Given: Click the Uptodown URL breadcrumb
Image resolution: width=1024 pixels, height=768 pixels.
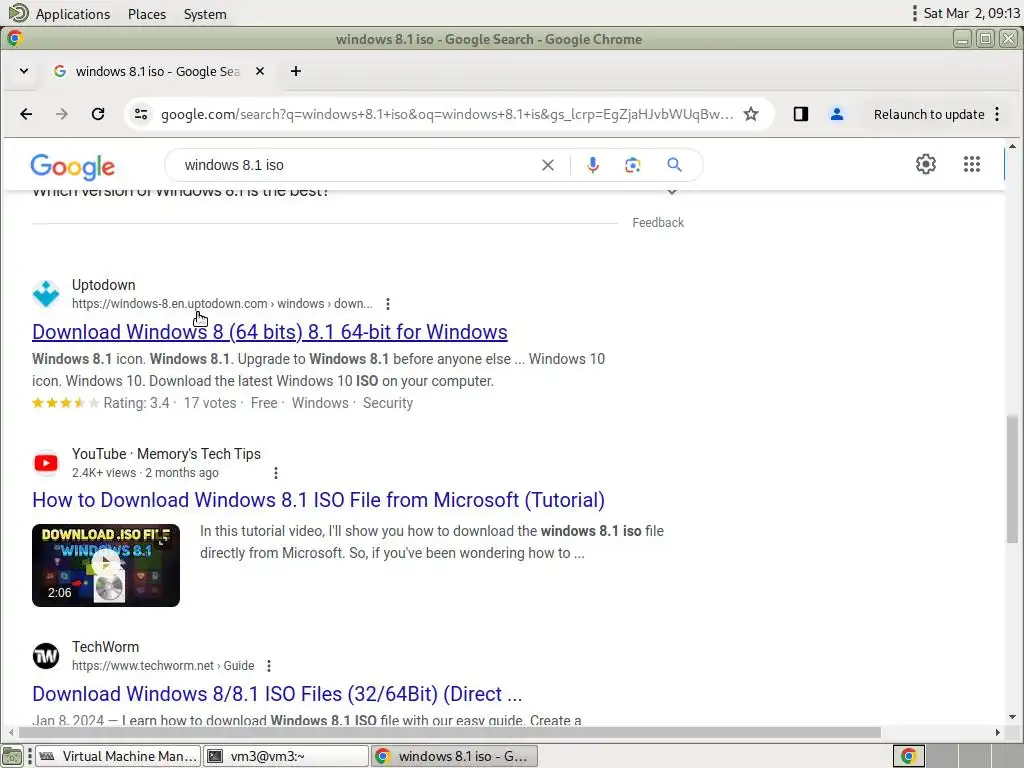Looking at the screenshot, I should (222, 304).
